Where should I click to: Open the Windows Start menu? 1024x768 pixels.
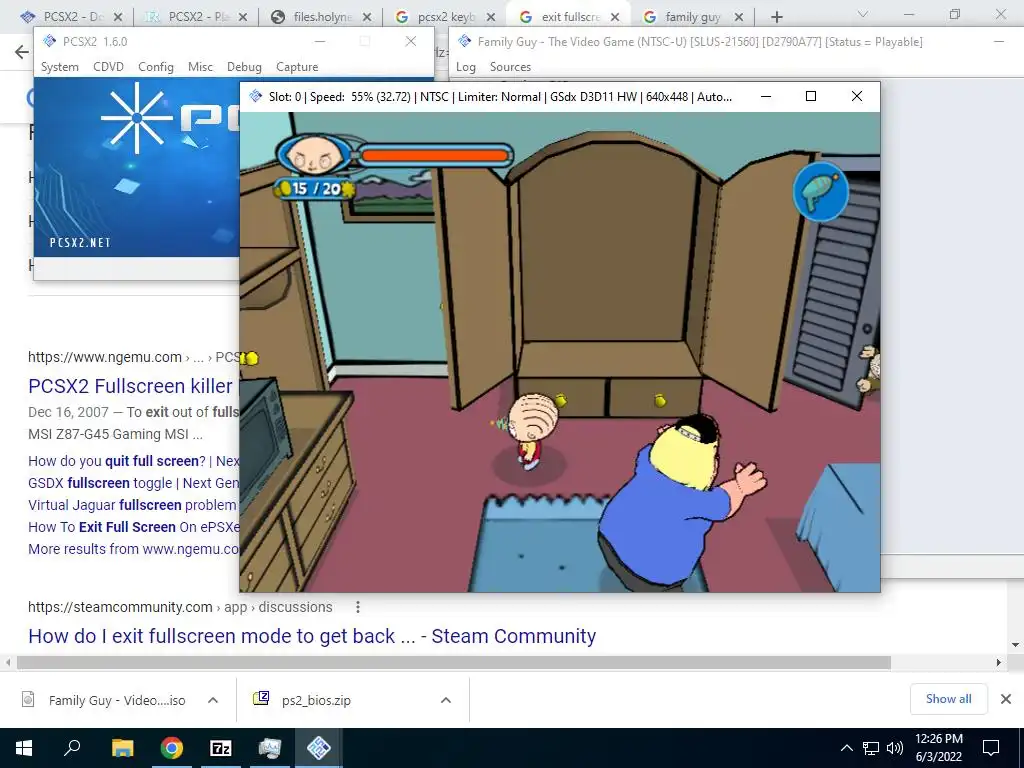pyautogui.click(x=24, y=748)
